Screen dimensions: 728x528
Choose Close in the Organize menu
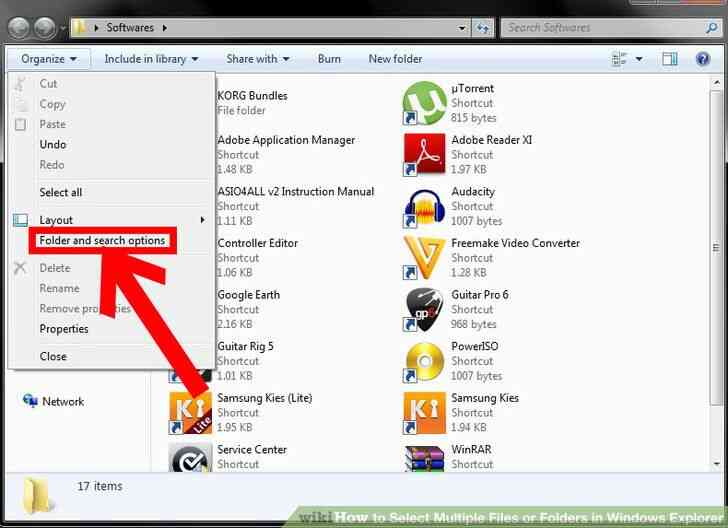tap(53, 357)
